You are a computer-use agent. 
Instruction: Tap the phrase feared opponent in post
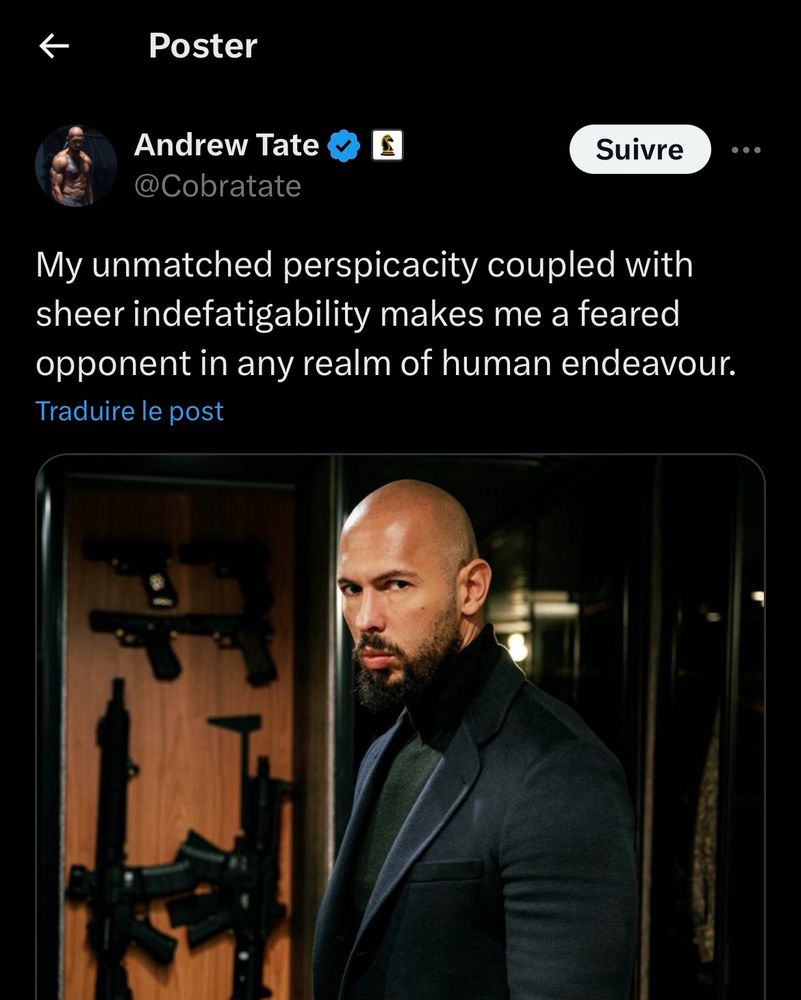point(358,339)
